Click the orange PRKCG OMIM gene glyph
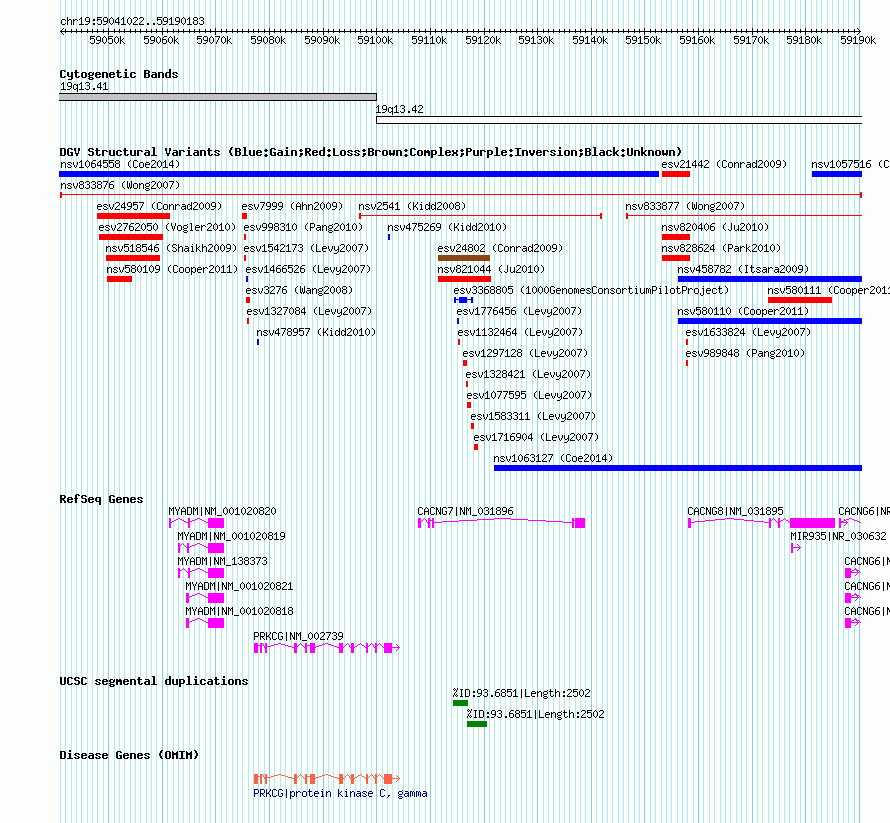 [326, 779]
